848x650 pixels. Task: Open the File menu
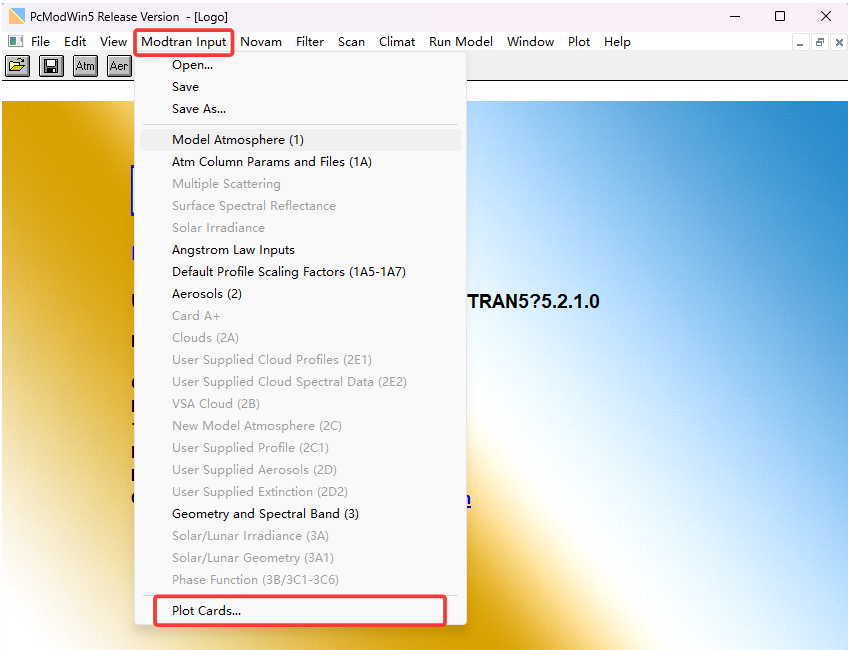click(40, 42)
